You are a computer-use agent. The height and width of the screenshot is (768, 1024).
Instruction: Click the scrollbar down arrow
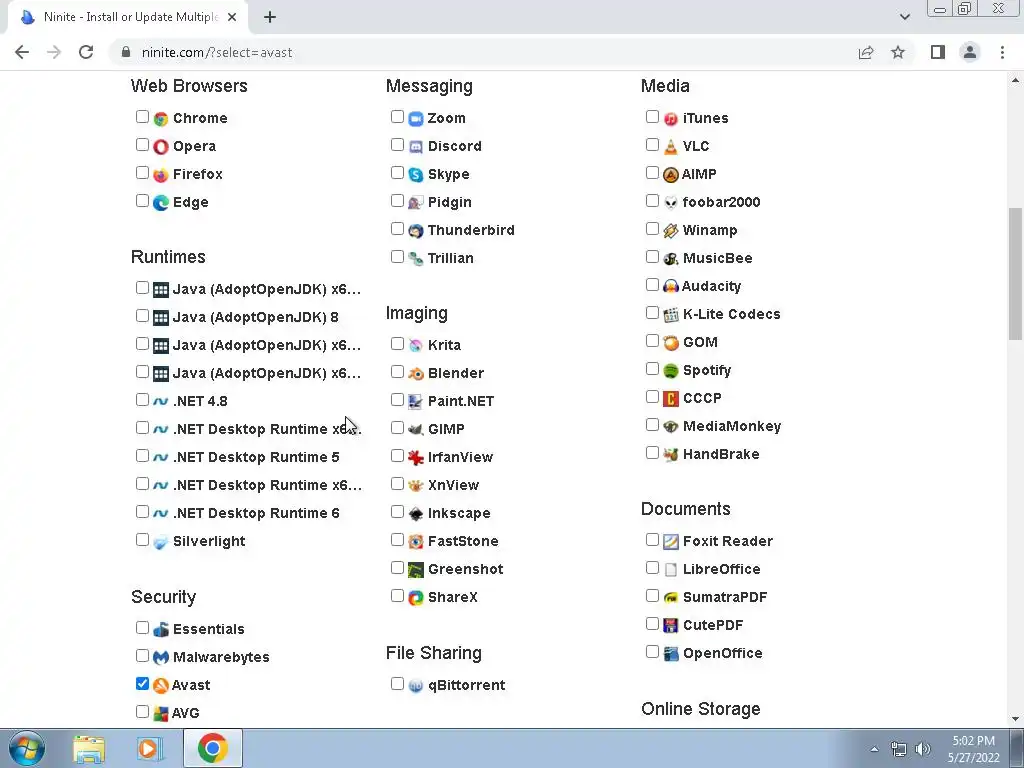[1015, 719]
